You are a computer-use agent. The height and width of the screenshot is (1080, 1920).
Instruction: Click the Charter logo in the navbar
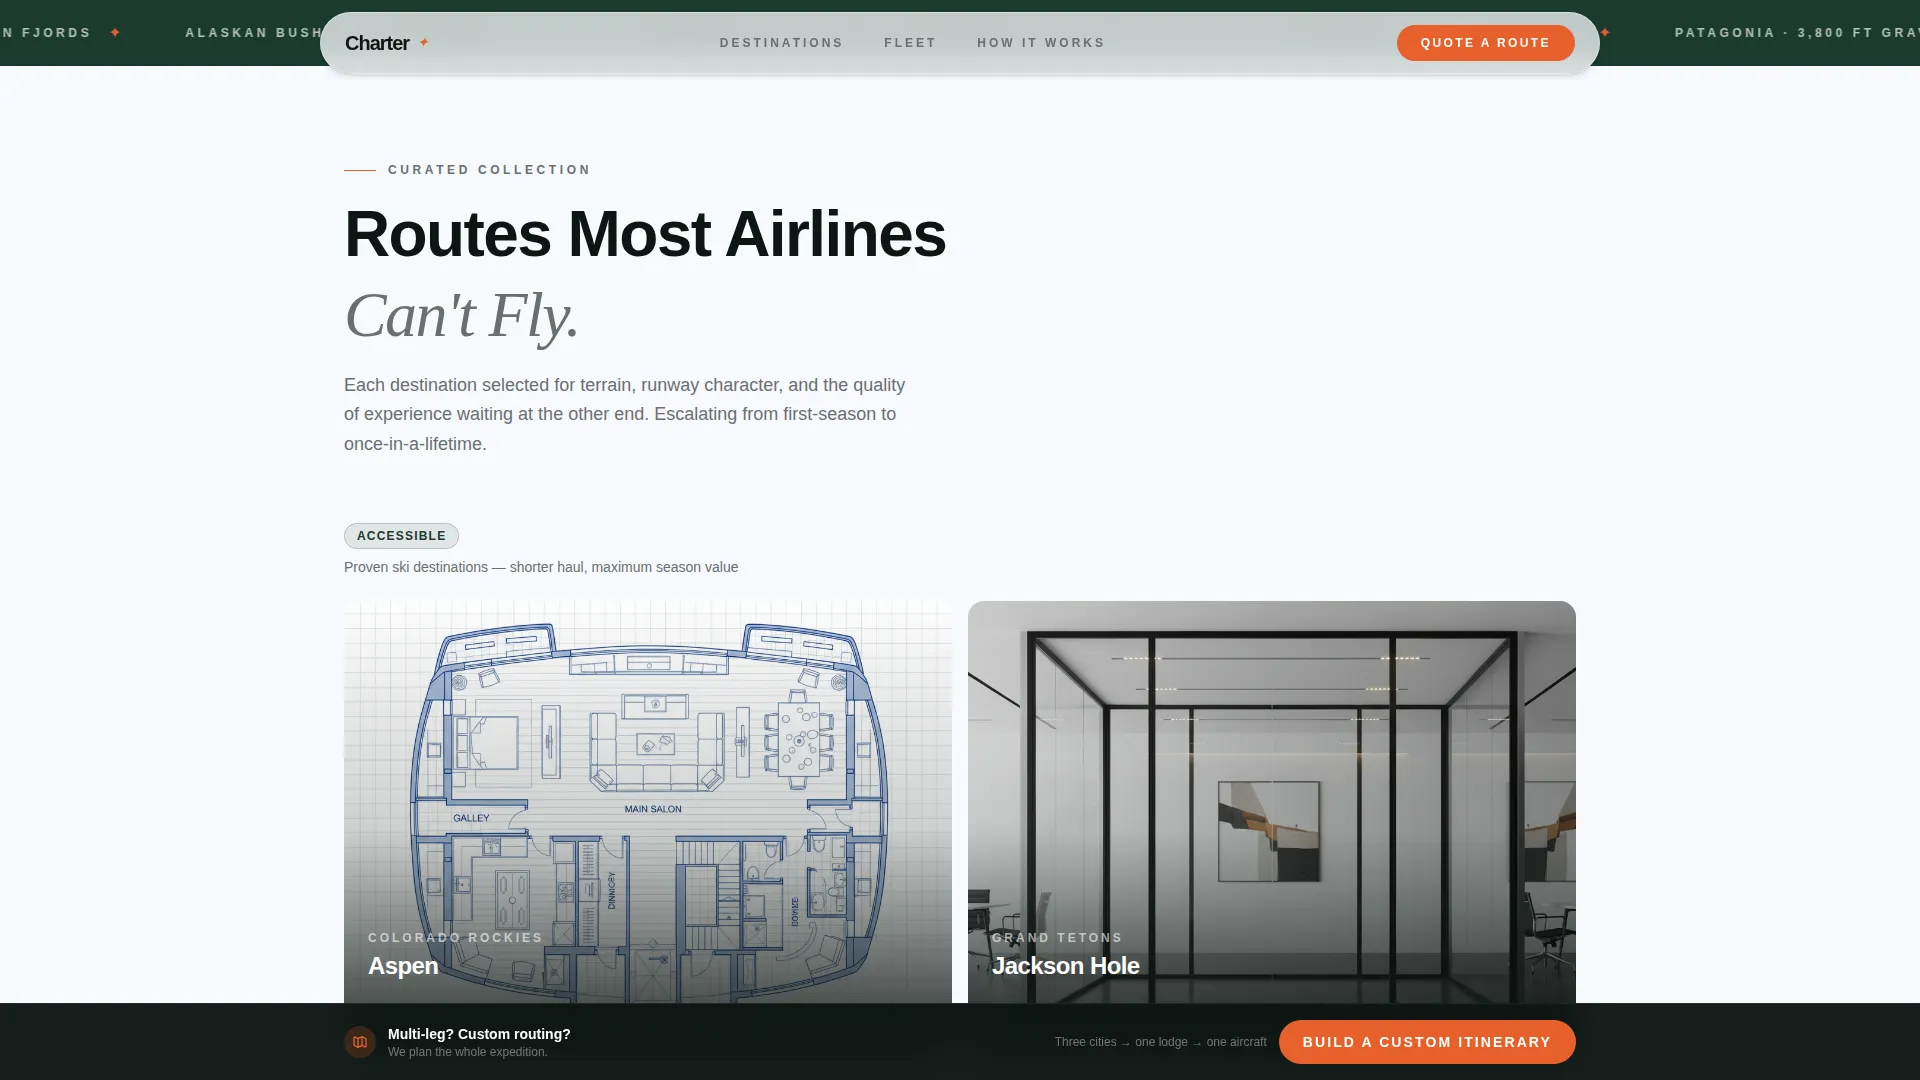click(x=386, y=43)
